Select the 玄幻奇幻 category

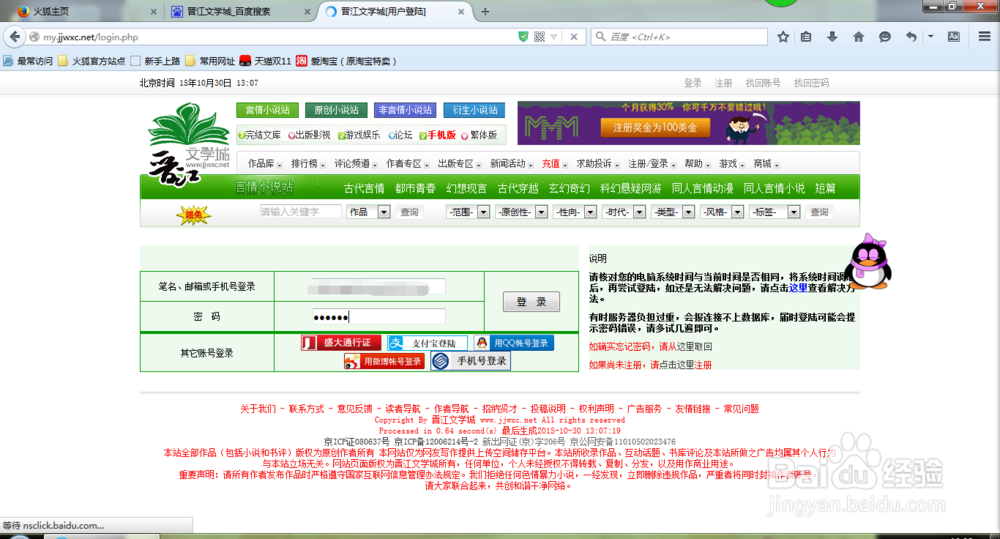pyautogui.click(x=570, y=188)
